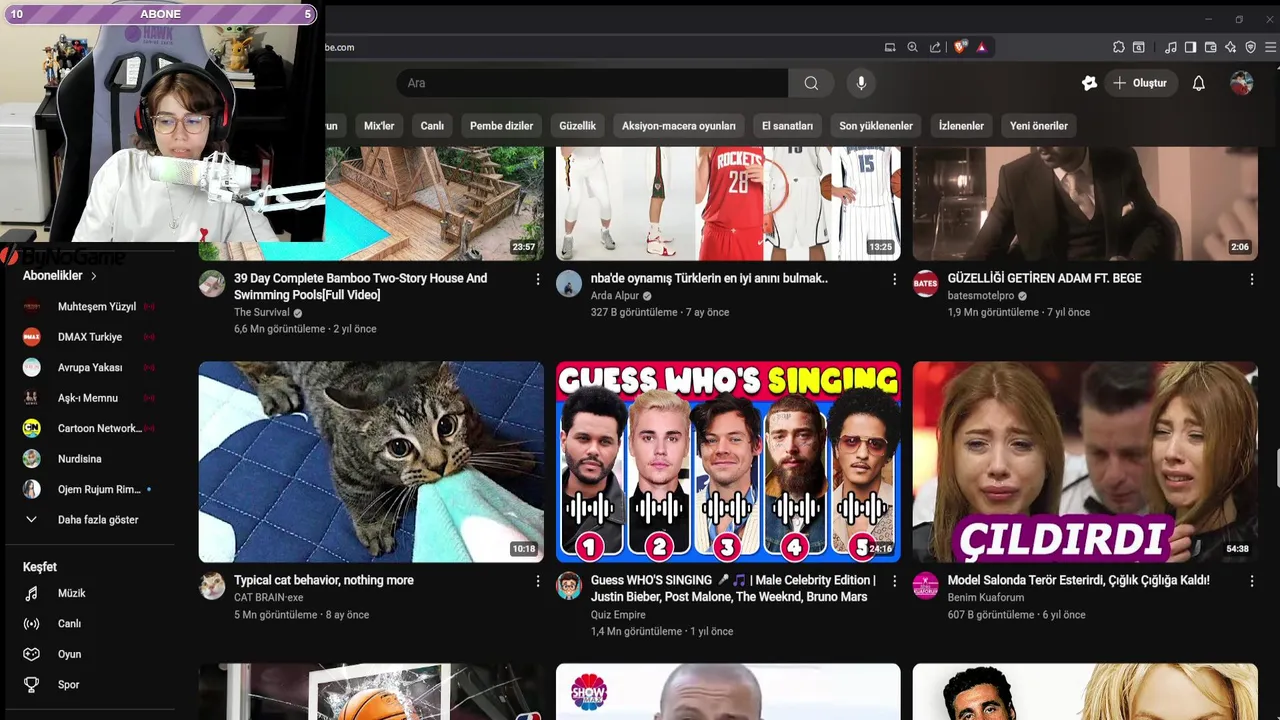Click the BATES channel avatar

coord(926,284)
